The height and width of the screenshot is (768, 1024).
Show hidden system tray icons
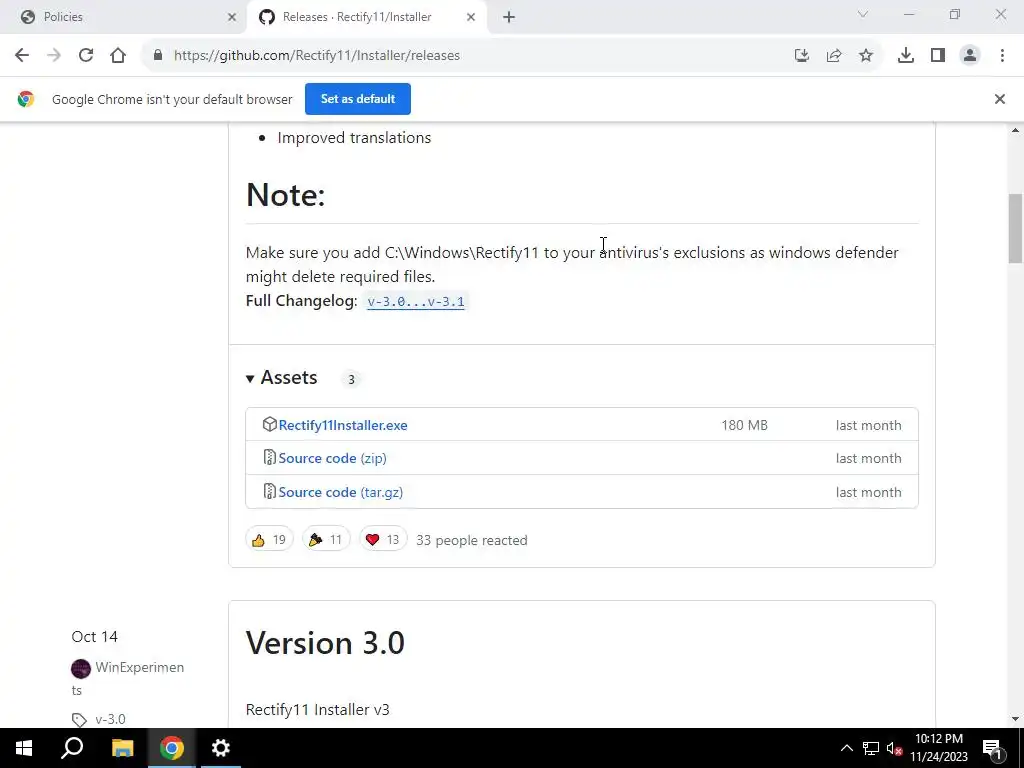coord(846,748)
